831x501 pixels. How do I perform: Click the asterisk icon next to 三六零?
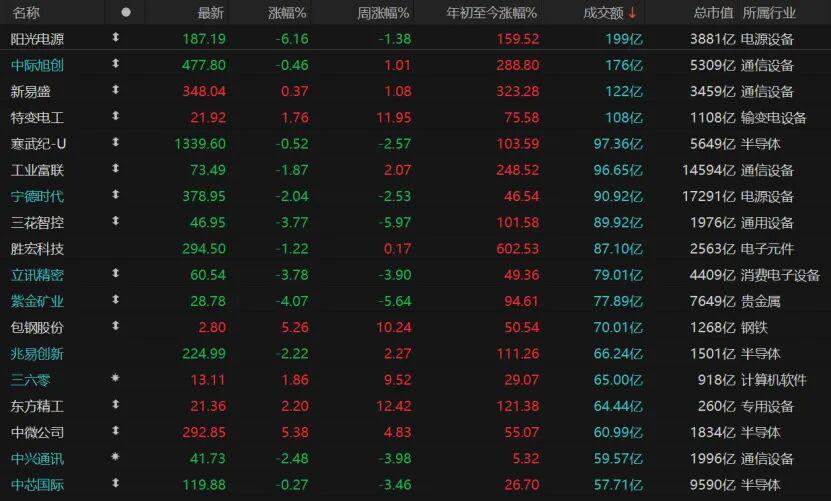pos(116,379)
